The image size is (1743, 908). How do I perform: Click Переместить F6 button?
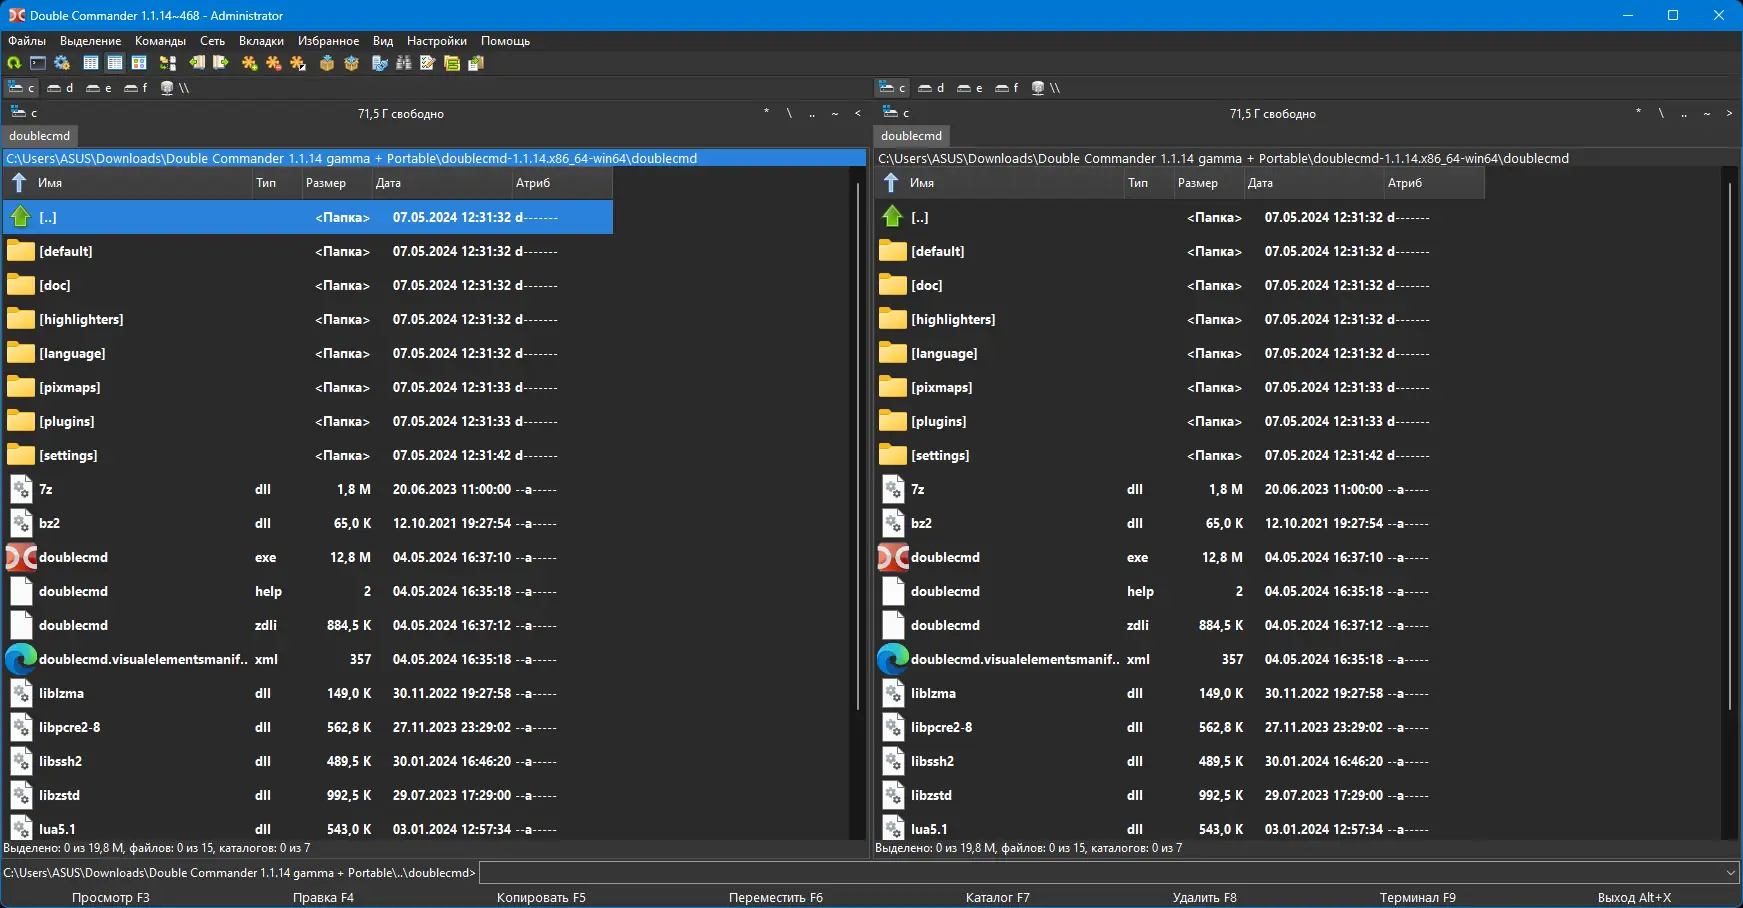point(776,898)
